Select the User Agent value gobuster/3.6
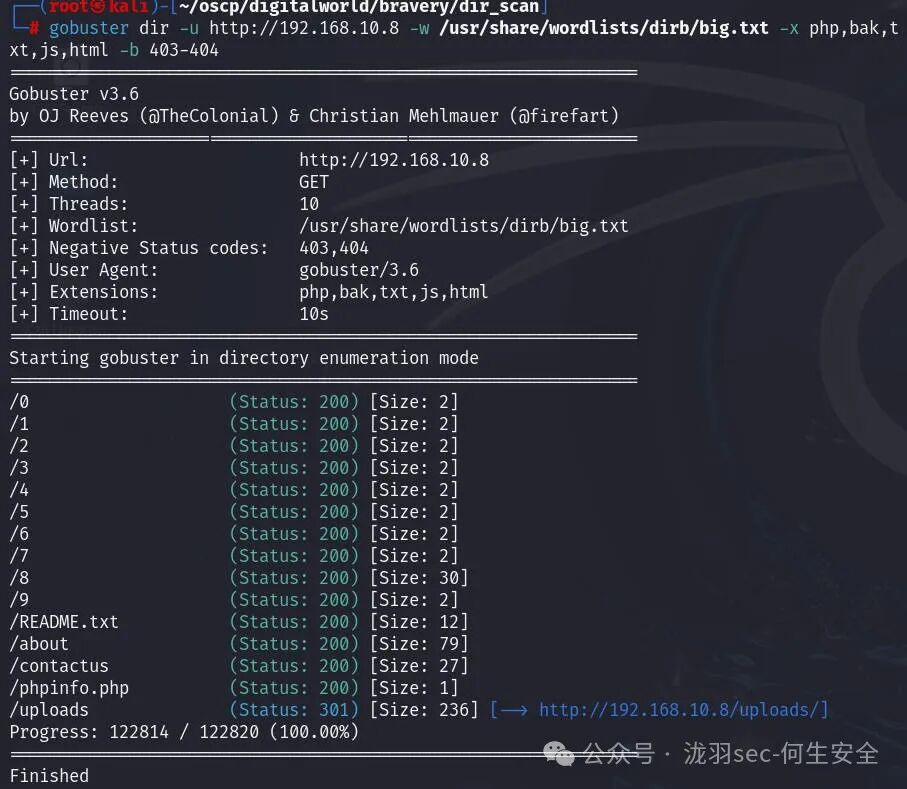This screenshot has width=907, height=789. [359, 270]
